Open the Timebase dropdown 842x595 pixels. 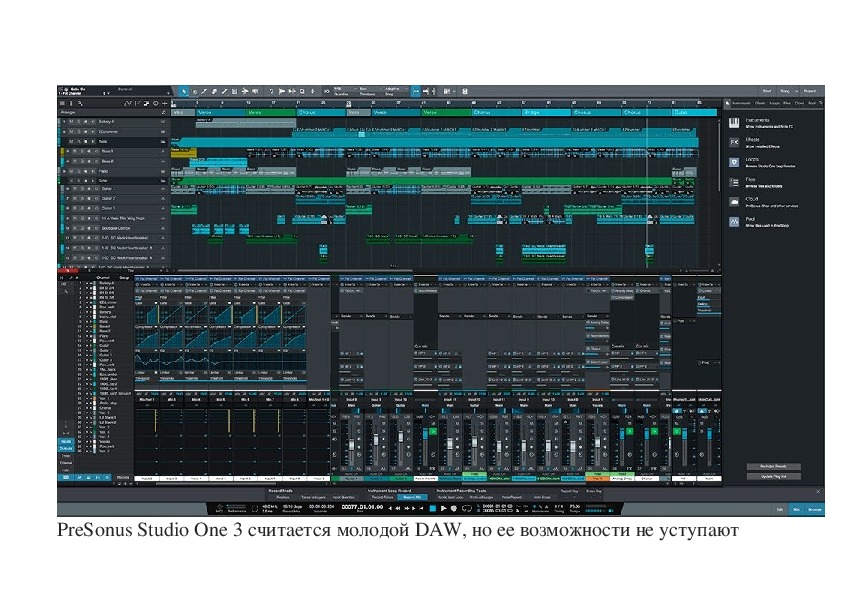[371, 89]
